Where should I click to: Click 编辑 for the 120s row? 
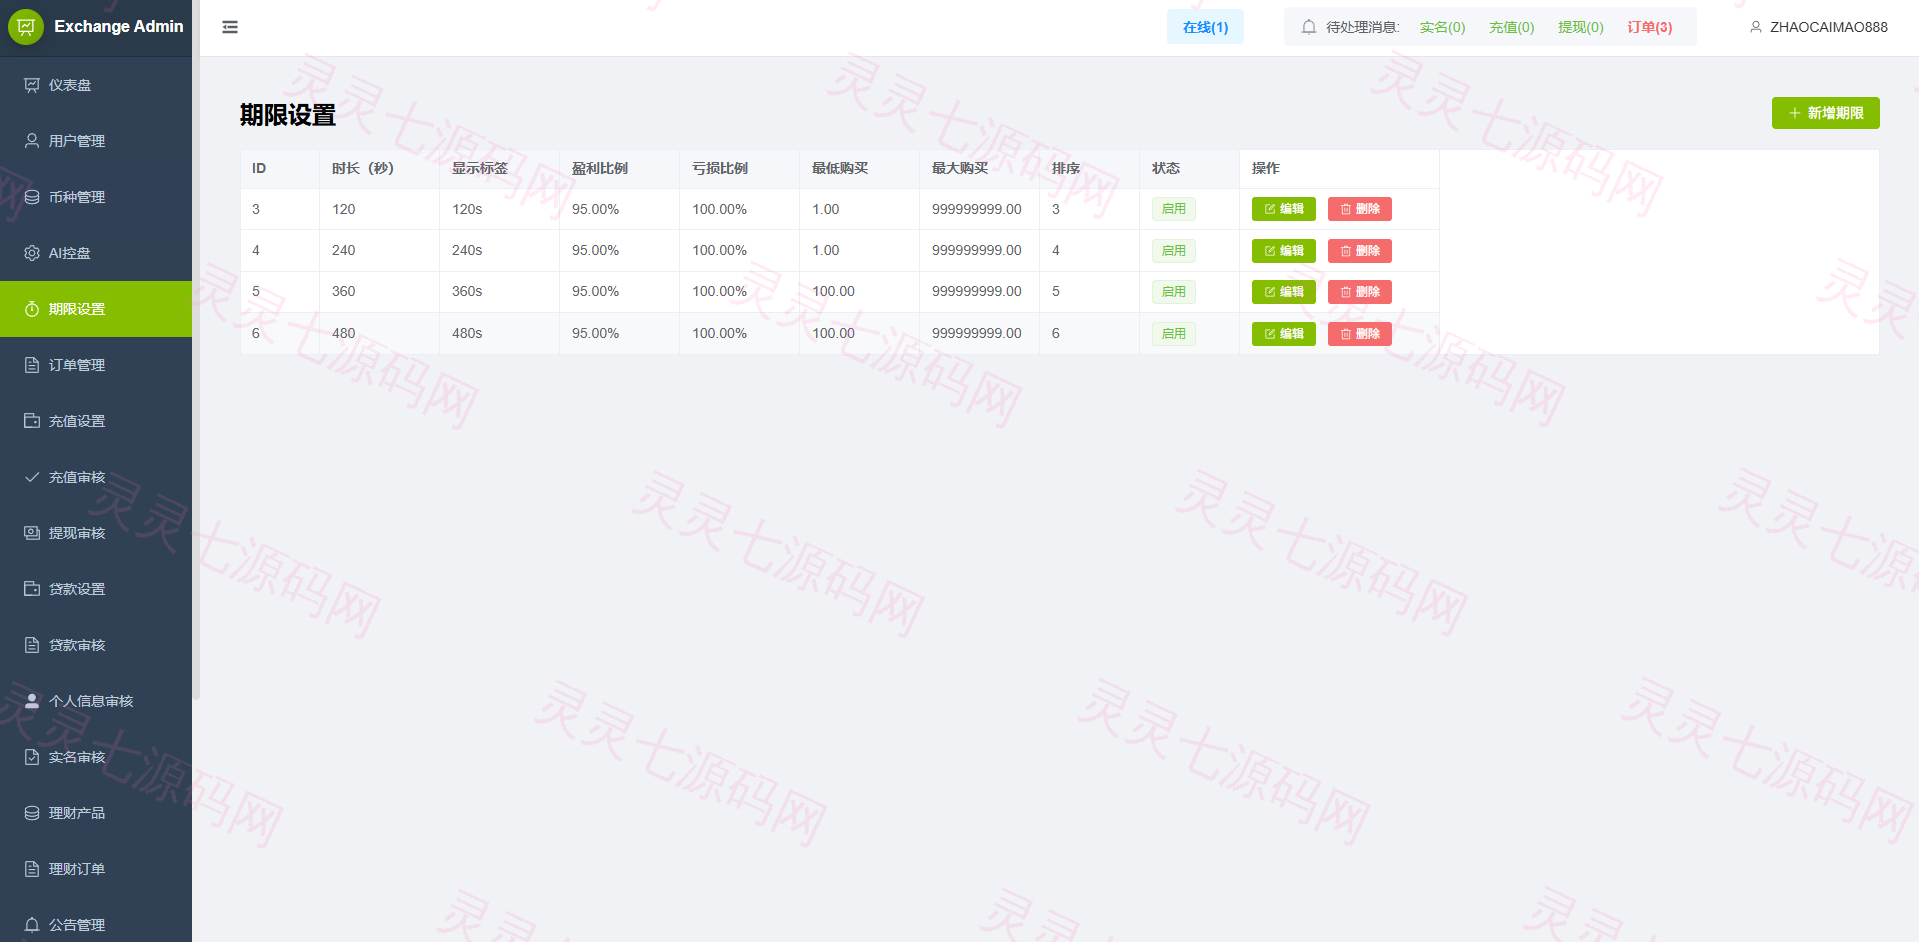click(x=1283, y=209)
